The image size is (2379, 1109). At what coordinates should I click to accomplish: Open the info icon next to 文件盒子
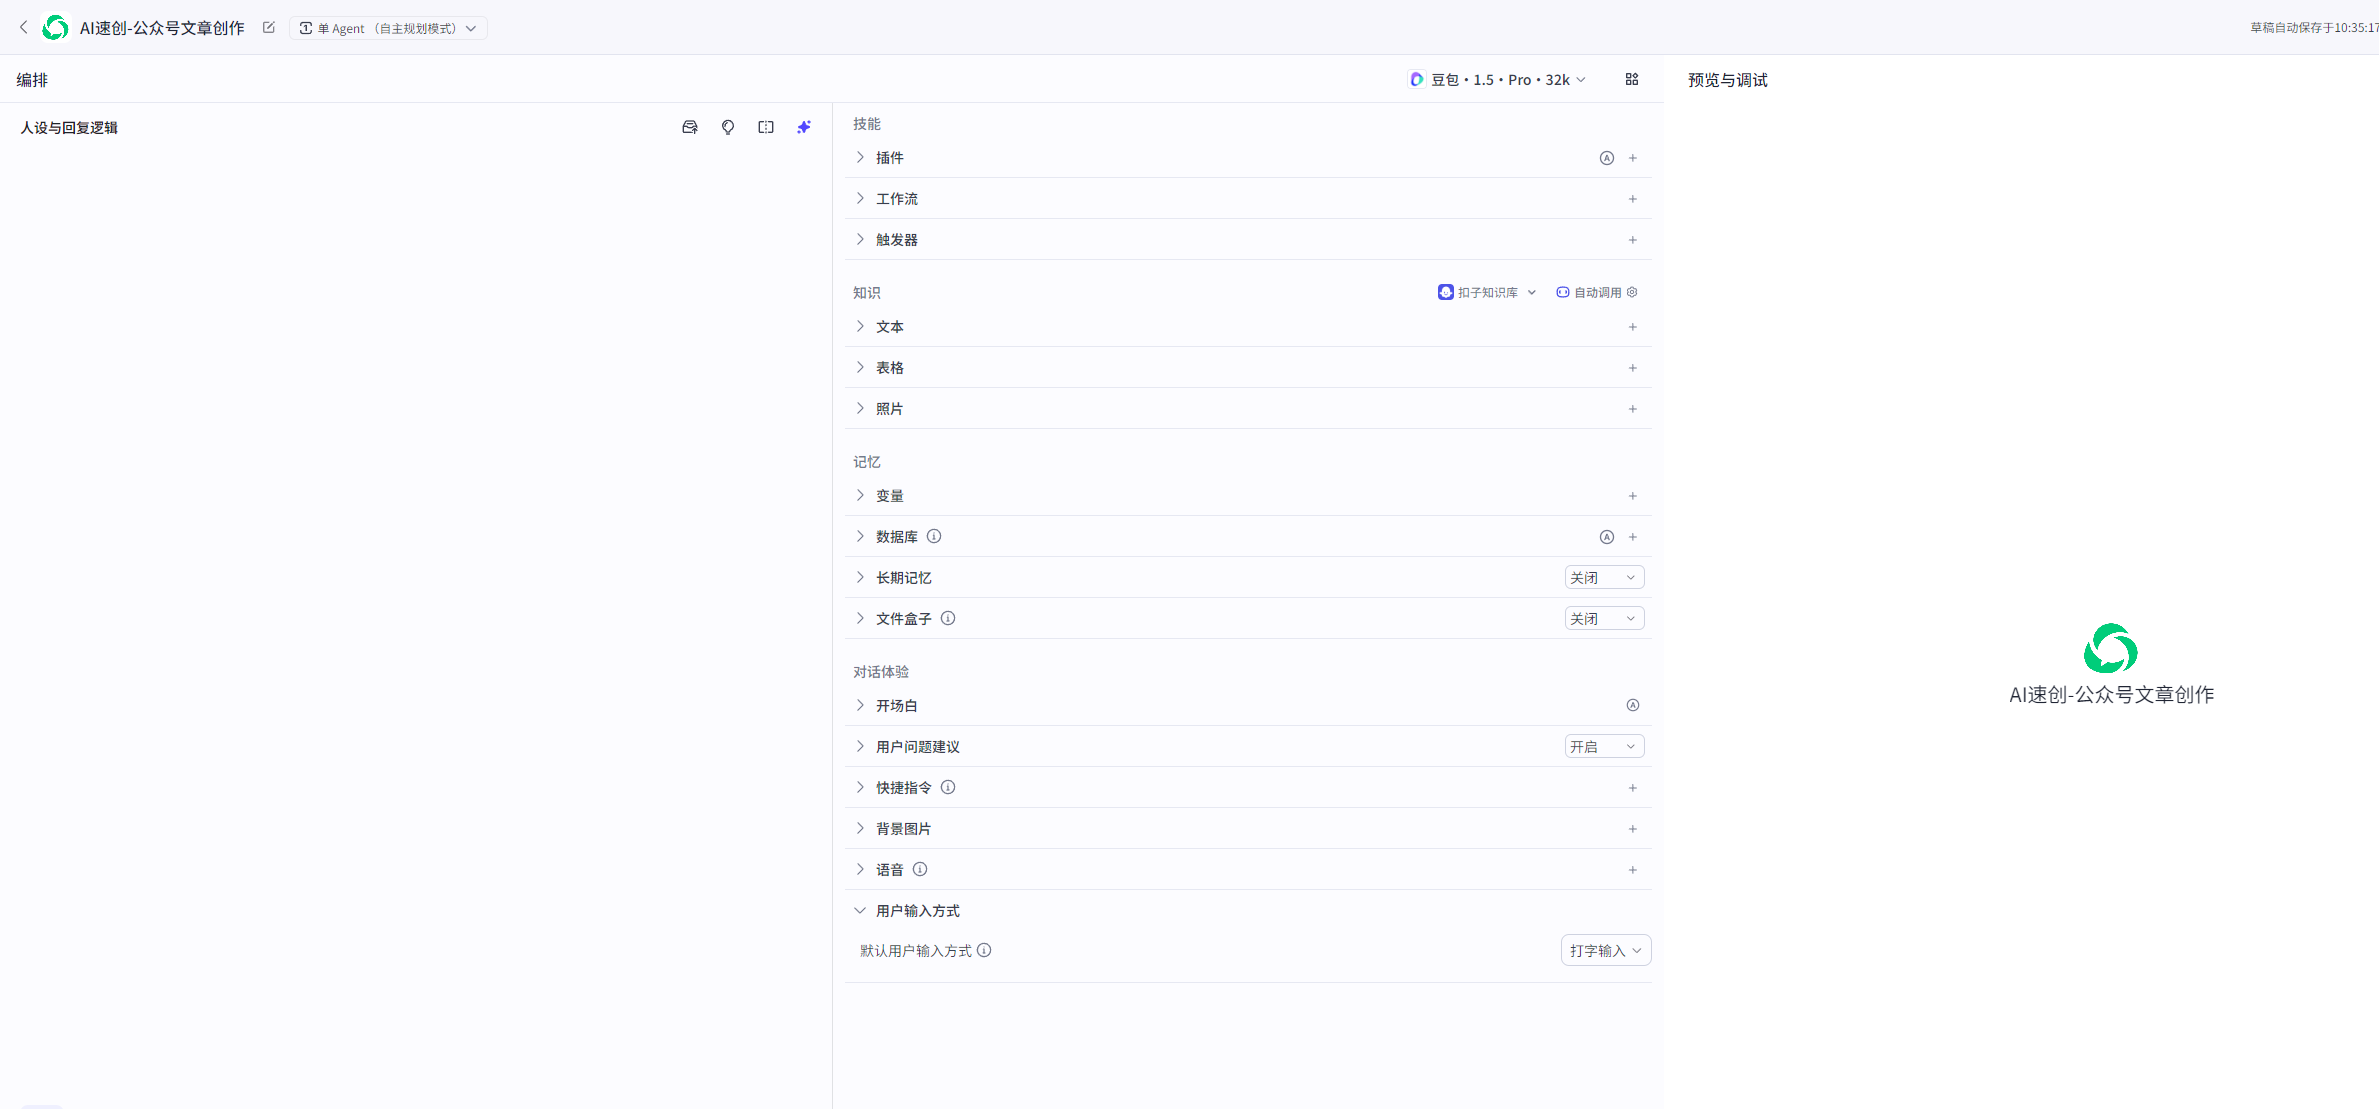tap(948, 618)
